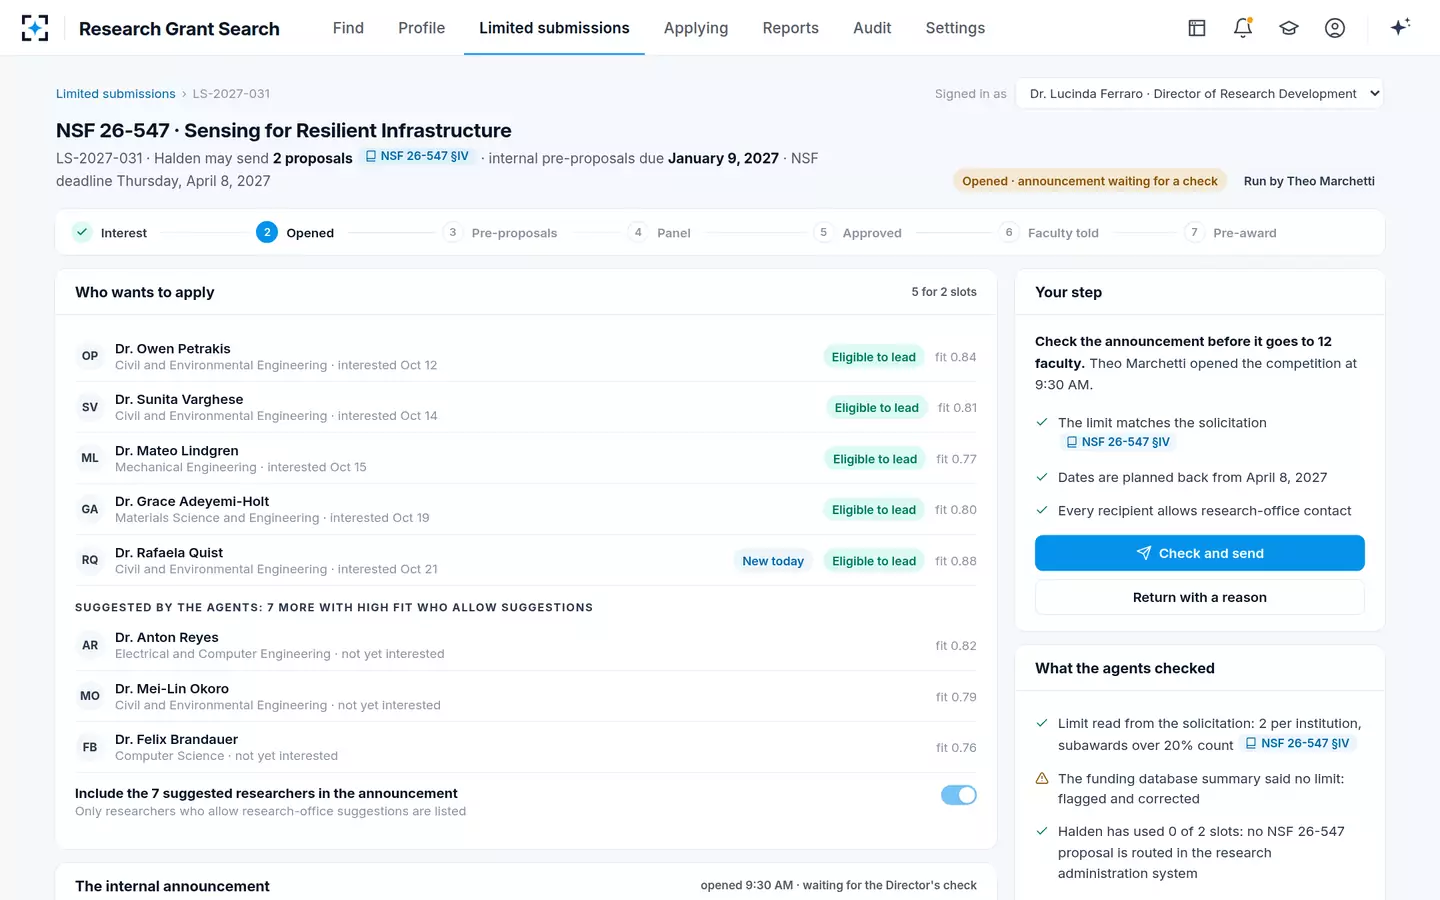1440x900 pixels.
Task: Switch to the Applying tab
Action: 696,28
